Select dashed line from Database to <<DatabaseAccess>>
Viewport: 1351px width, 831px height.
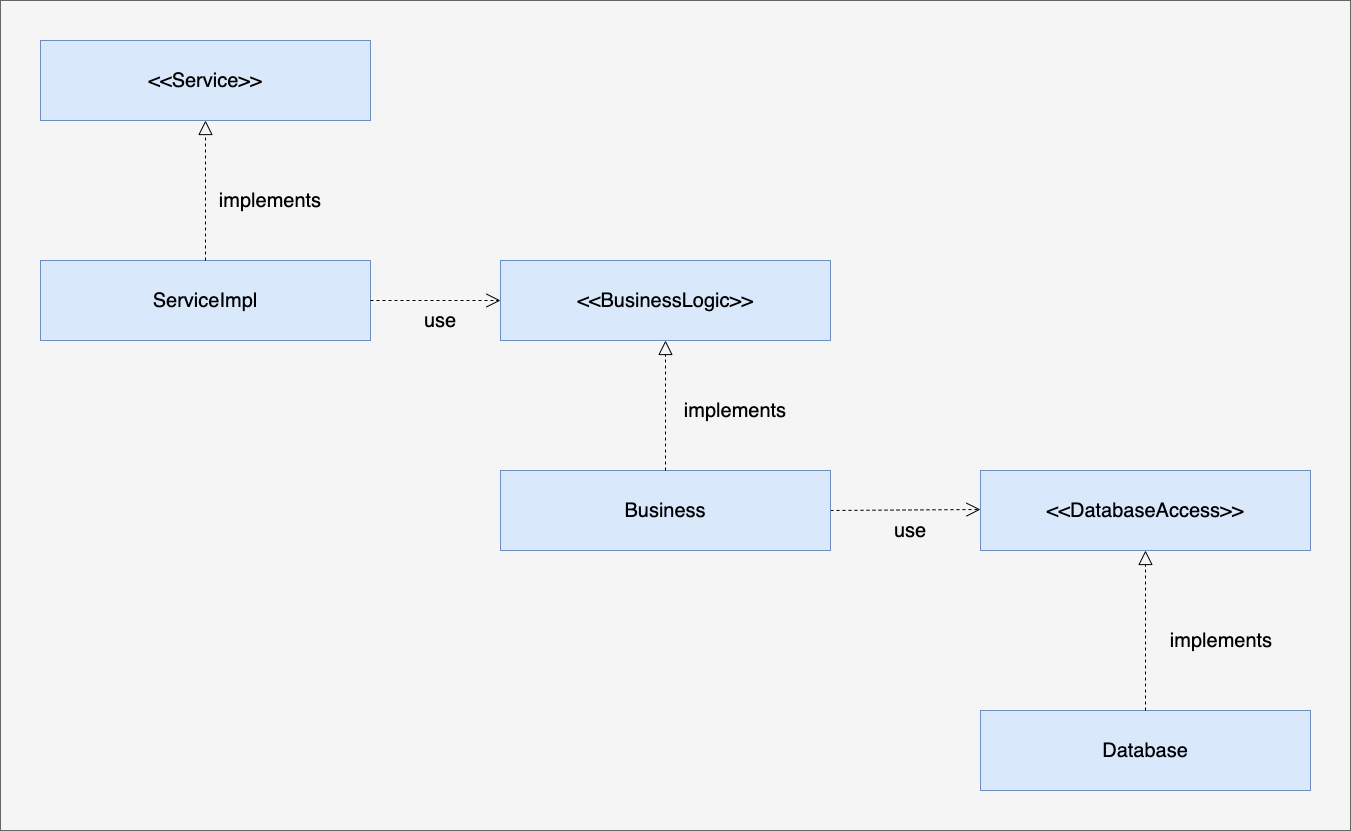tap(1145, 638)
